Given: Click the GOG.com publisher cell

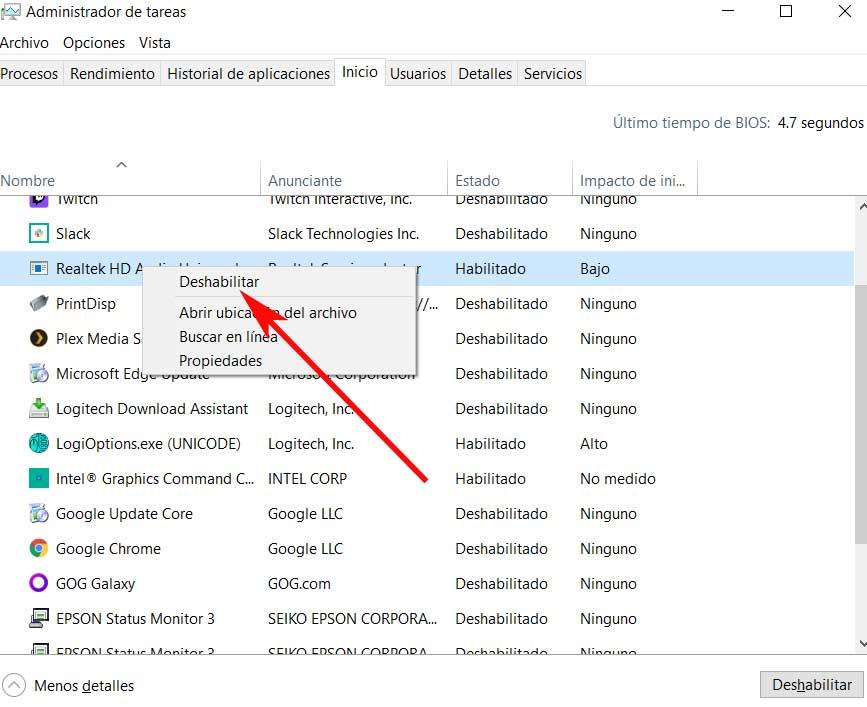Looking at the screenshot, I should tap(299, 584).
